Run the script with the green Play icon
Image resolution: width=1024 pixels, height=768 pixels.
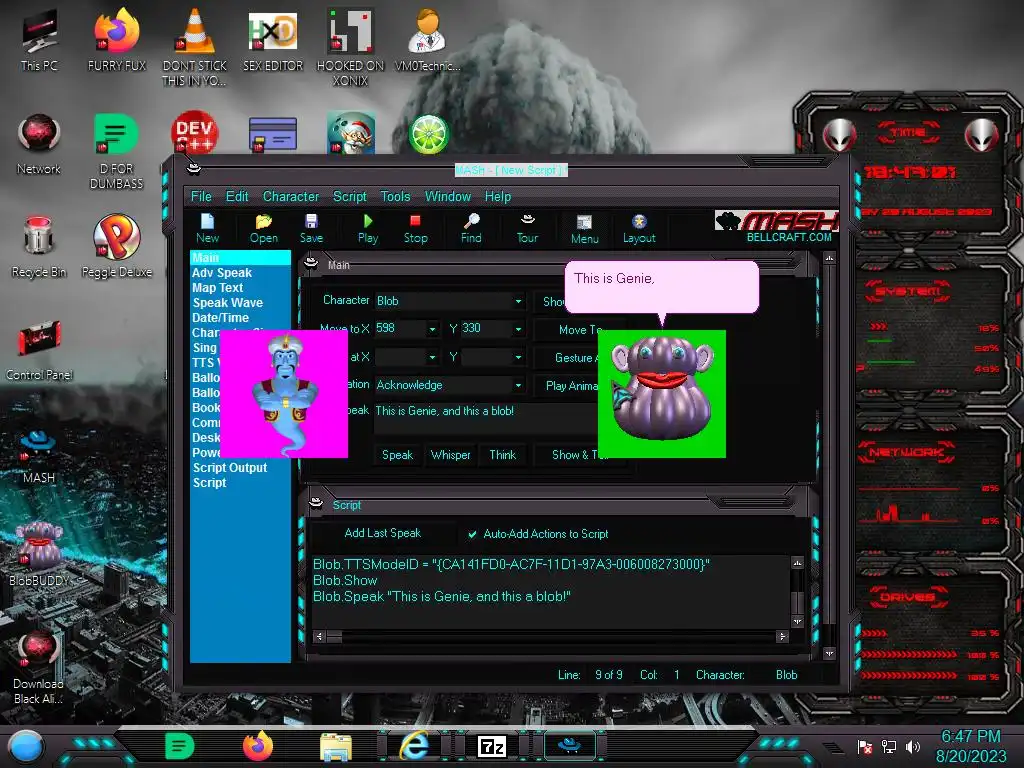click(x=368, y=229)
